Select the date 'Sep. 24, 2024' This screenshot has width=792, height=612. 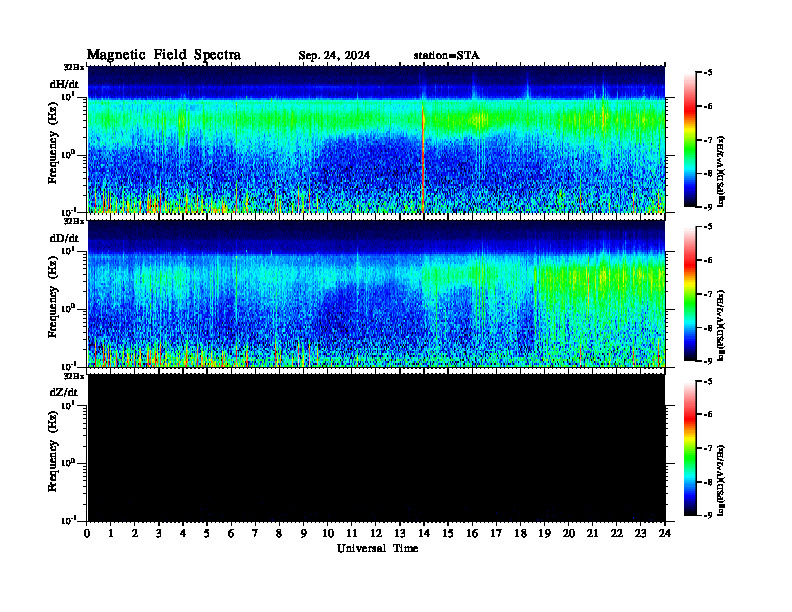tap(334, 56)
